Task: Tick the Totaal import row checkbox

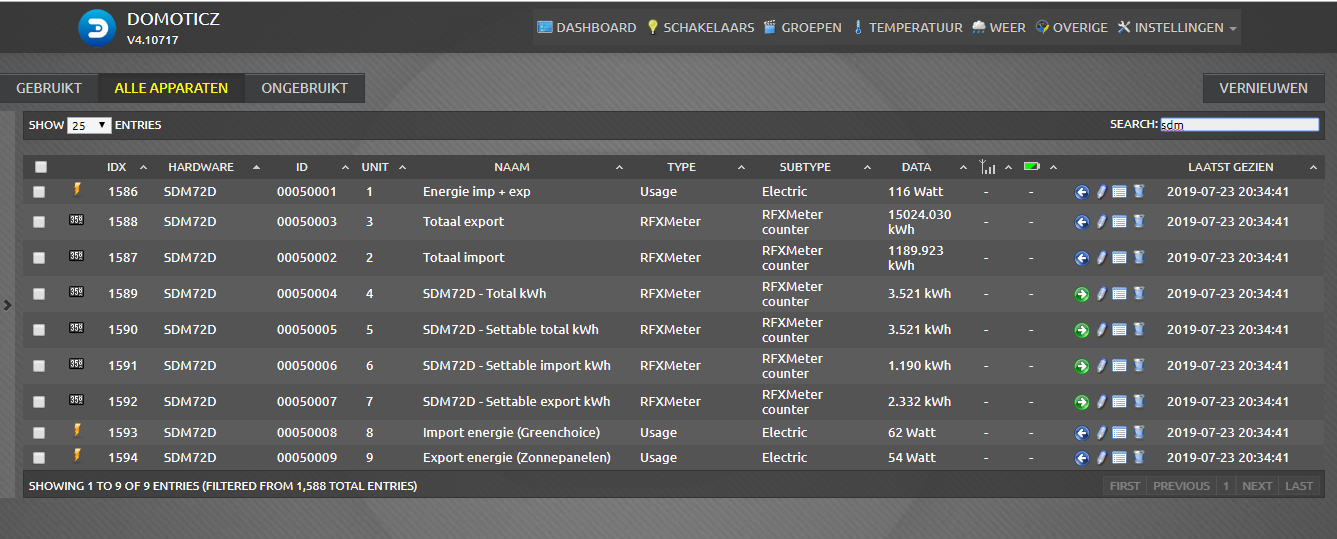Action: [x=39, y=258]
